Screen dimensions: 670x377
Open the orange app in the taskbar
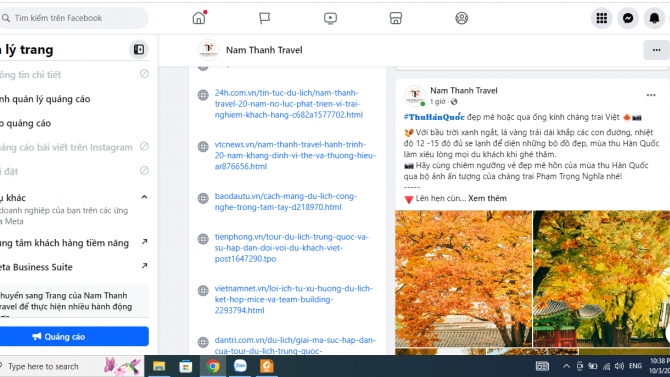coord(267,366)
